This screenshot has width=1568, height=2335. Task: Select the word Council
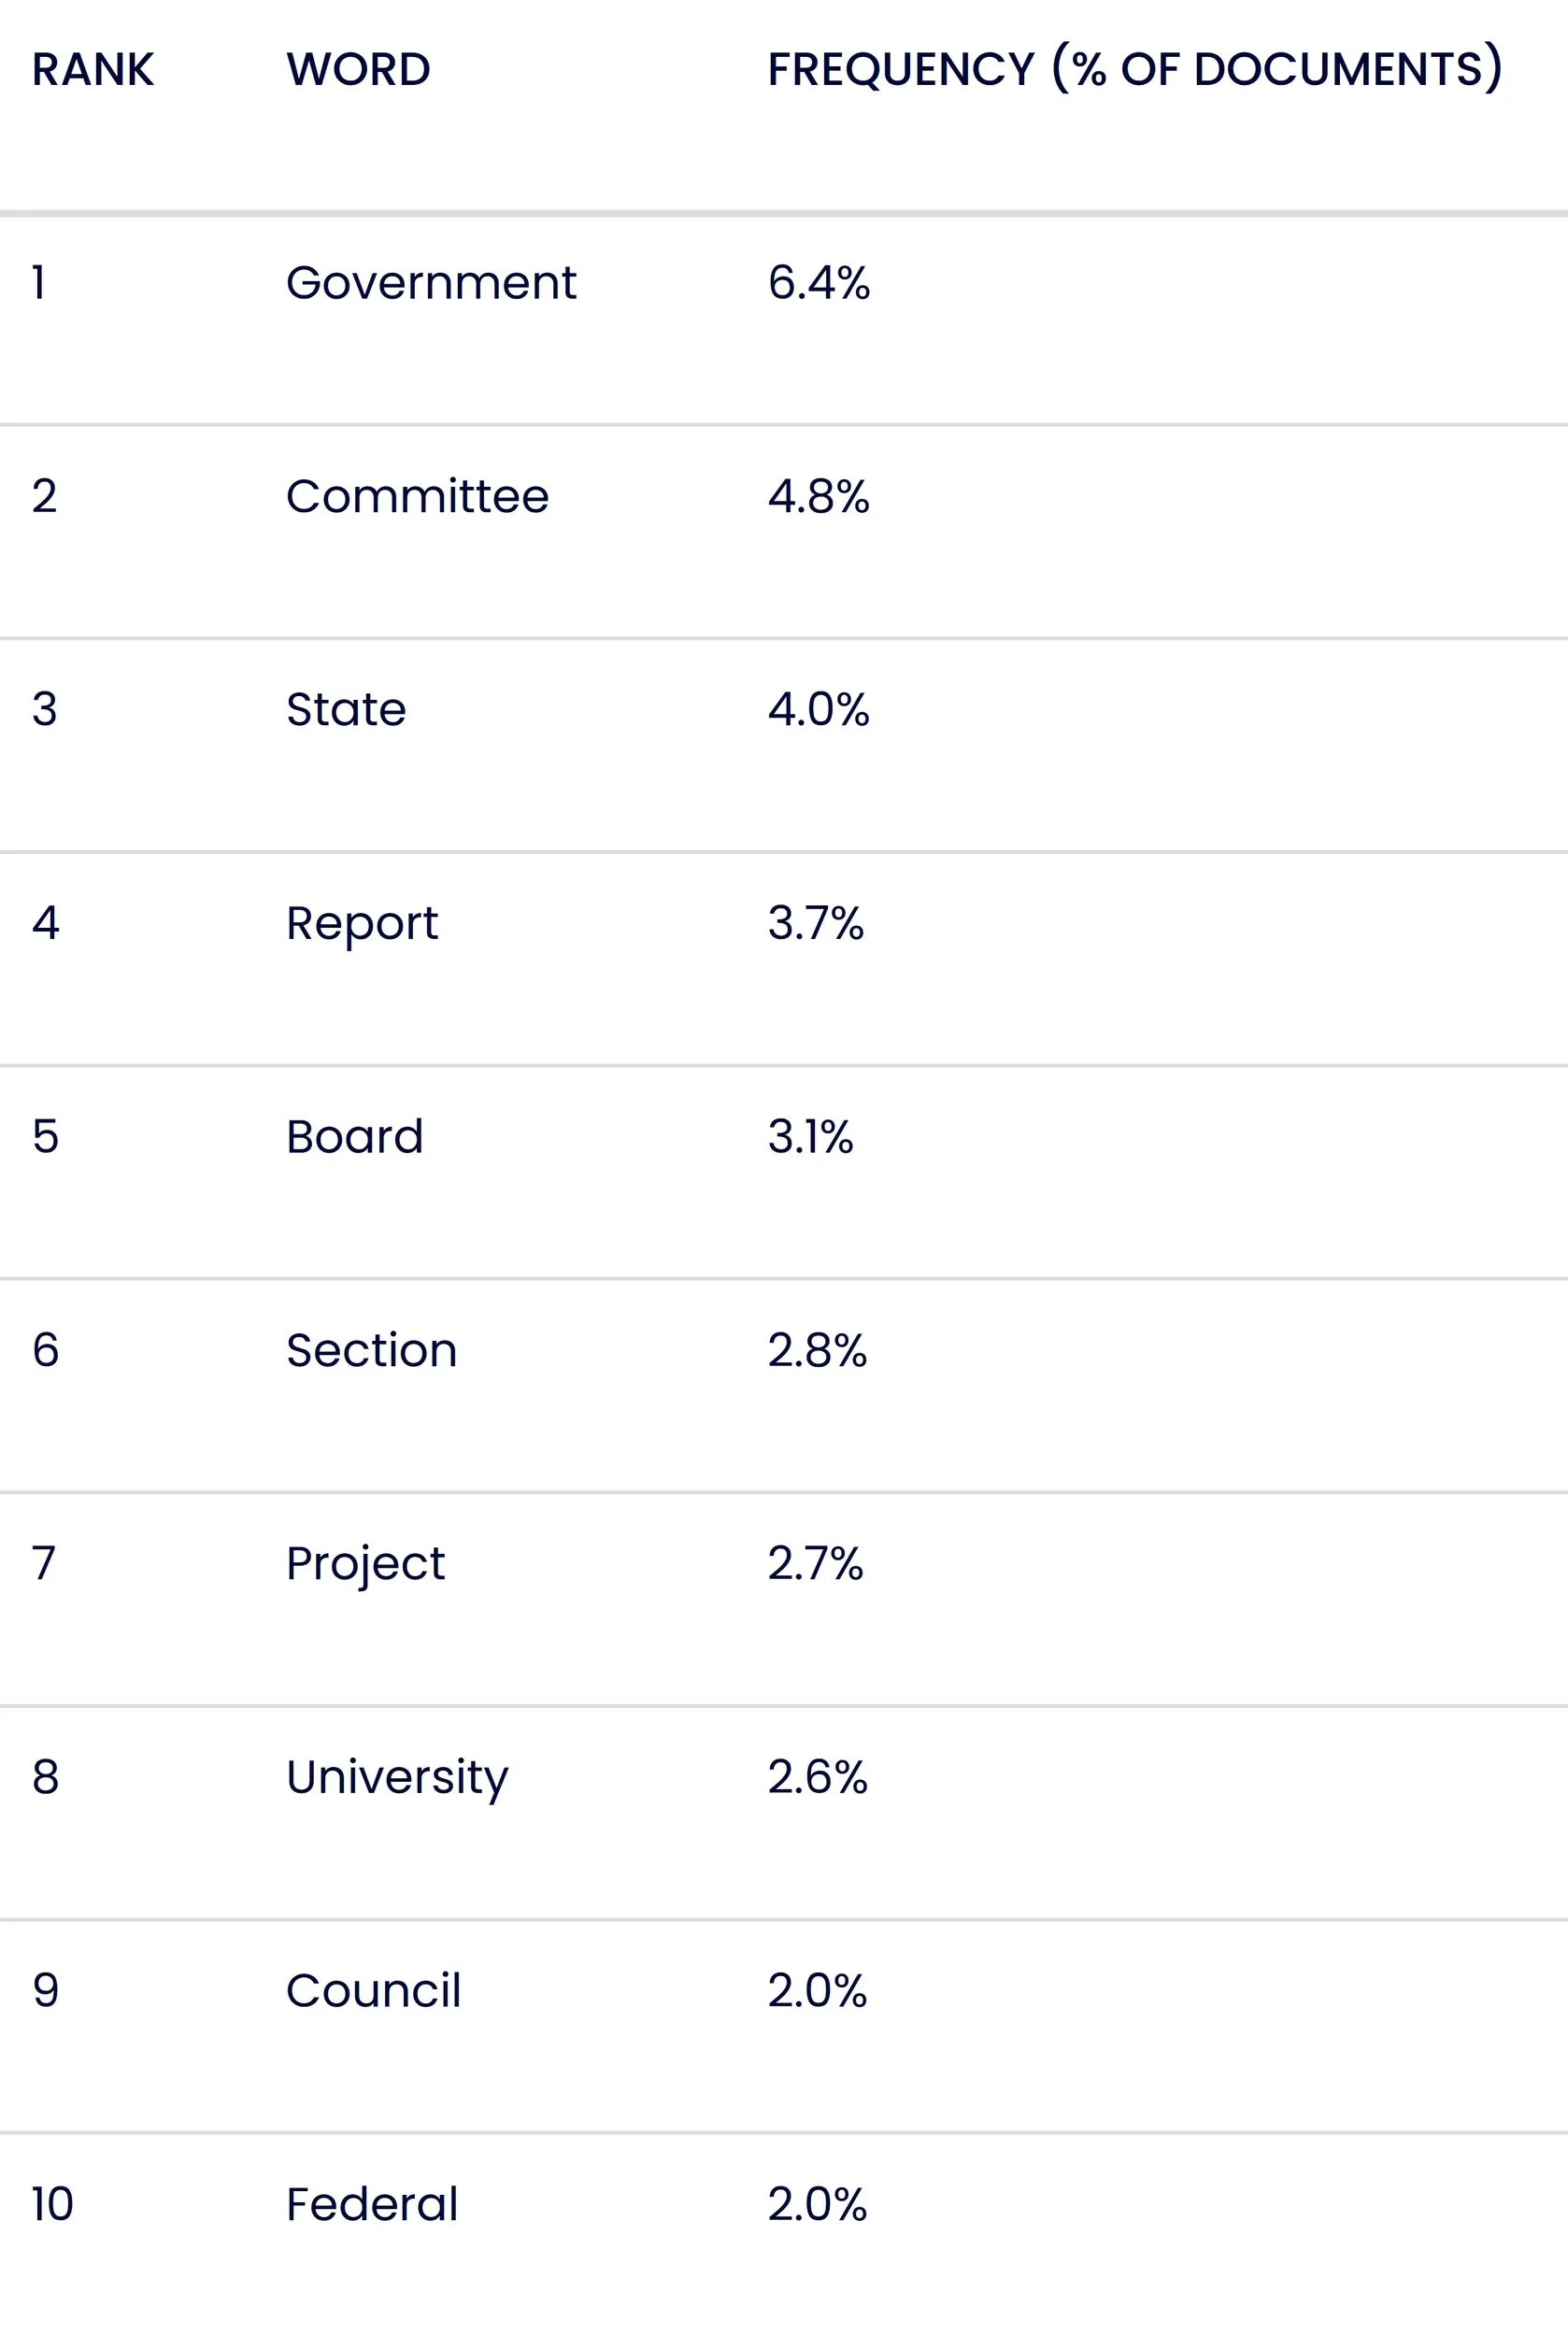tap(373, 1991)
